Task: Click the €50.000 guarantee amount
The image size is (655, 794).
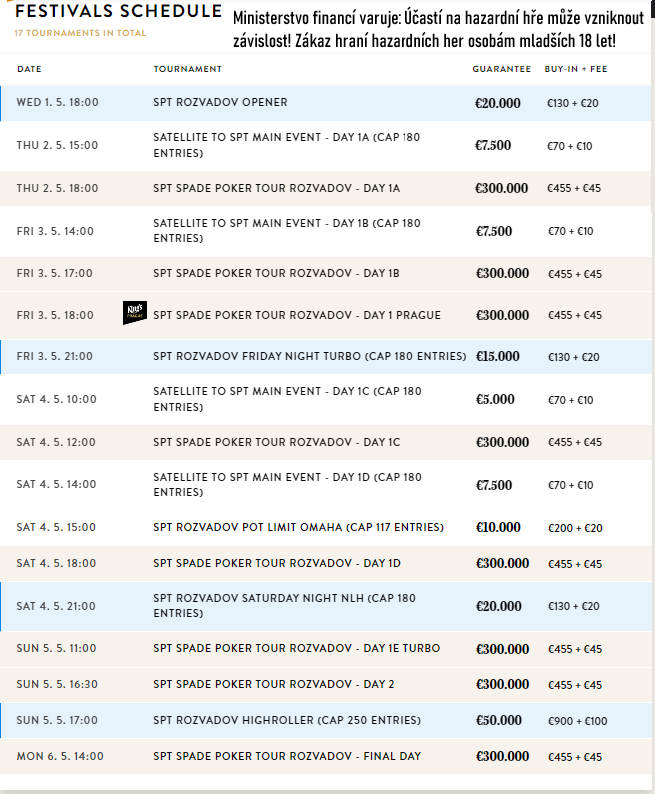Action: [x=498, y=720]
